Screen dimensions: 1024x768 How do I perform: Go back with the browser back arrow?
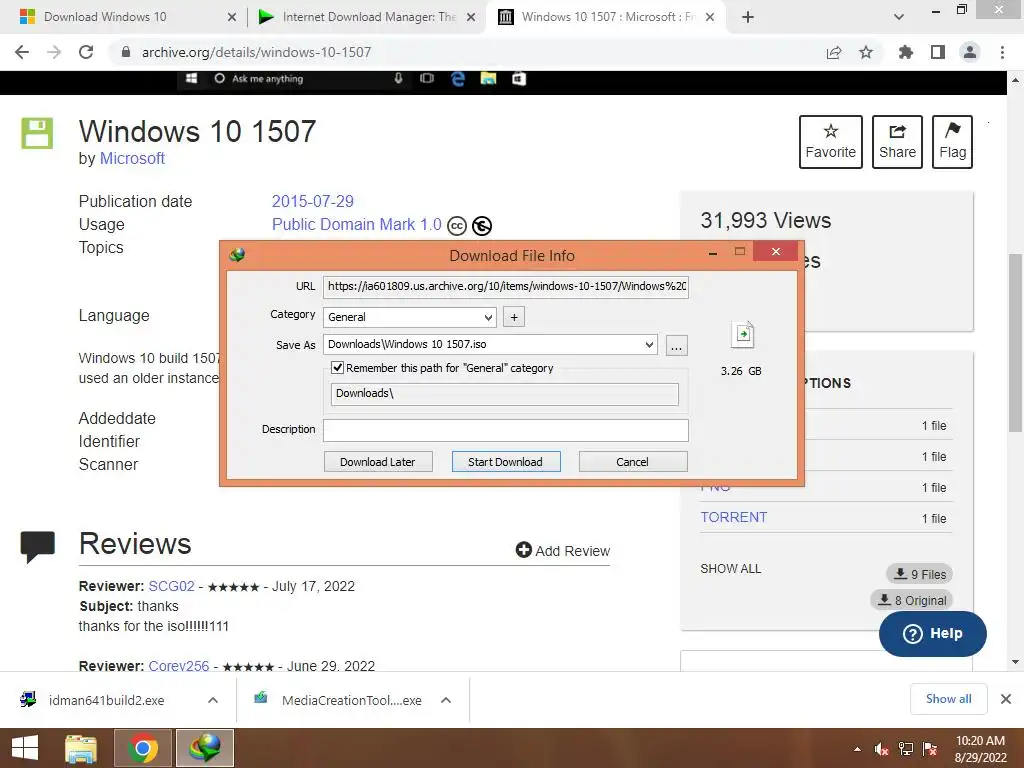coord(22,52)
